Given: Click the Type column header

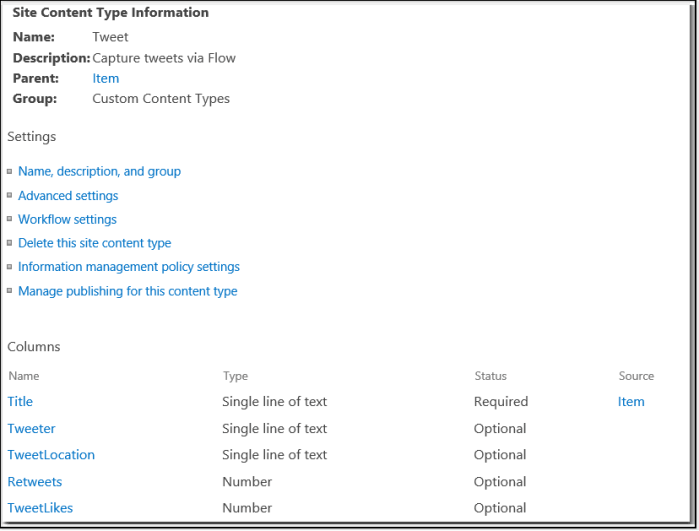Looking at the screenshot, I should [x=235, y=376].
